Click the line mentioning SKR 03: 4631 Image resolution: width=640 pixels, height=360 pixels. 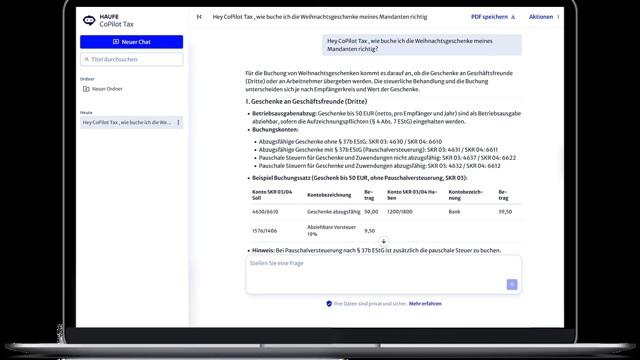point(378,150)
